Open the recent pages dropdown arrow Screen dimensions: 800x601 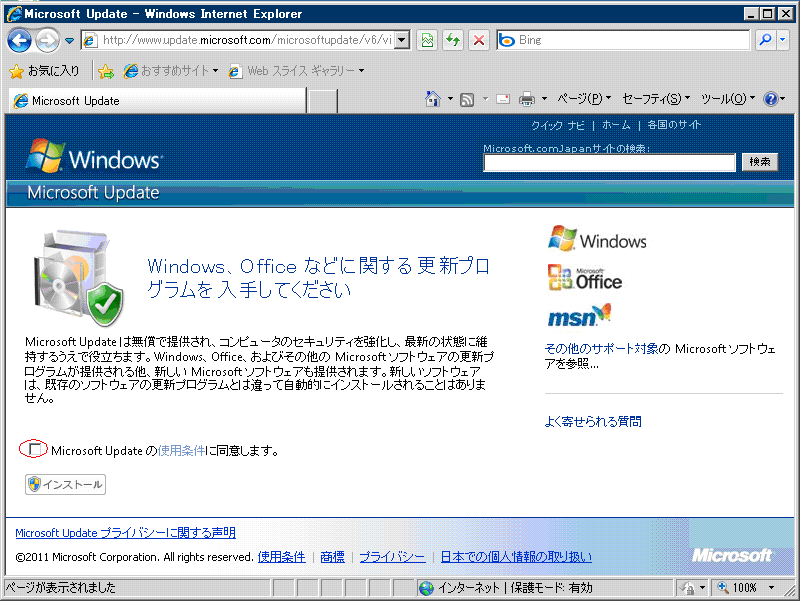(x=69, y=40)
